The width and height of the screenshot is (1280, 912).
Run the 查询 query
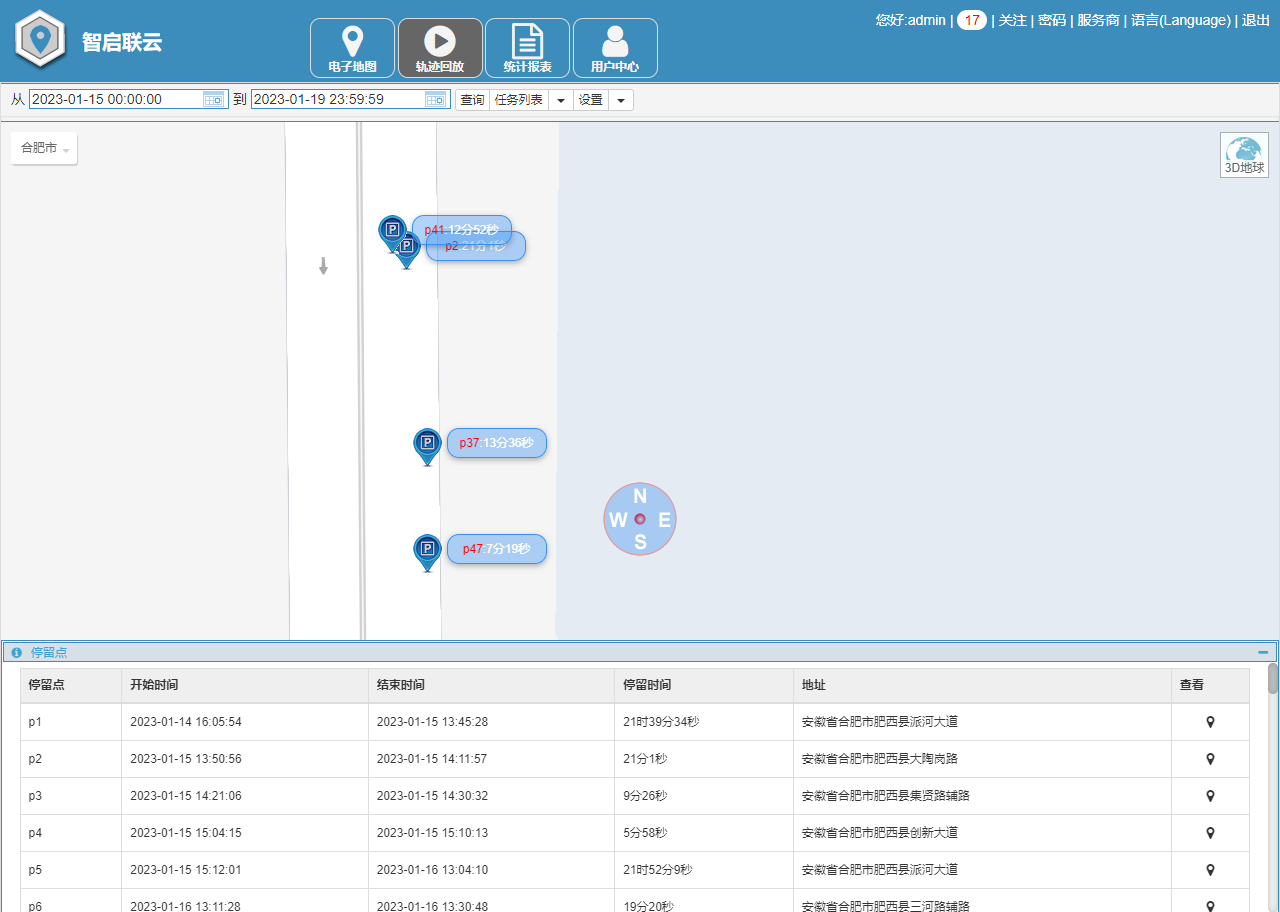471,99
